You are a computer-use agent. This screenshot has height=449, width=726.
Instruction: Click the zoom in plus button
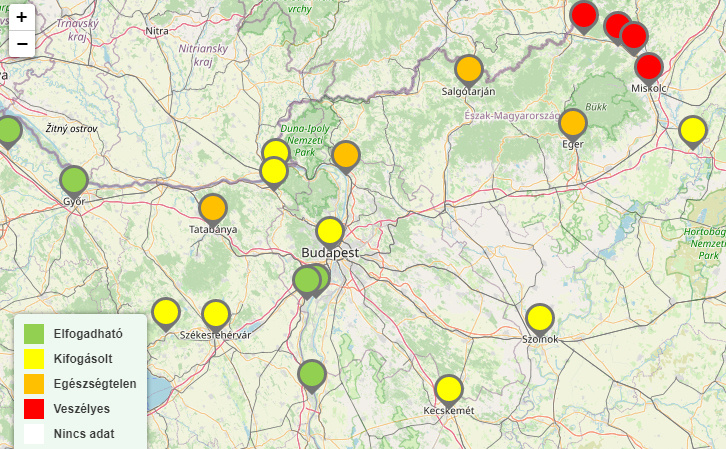[x=21, y=17]
